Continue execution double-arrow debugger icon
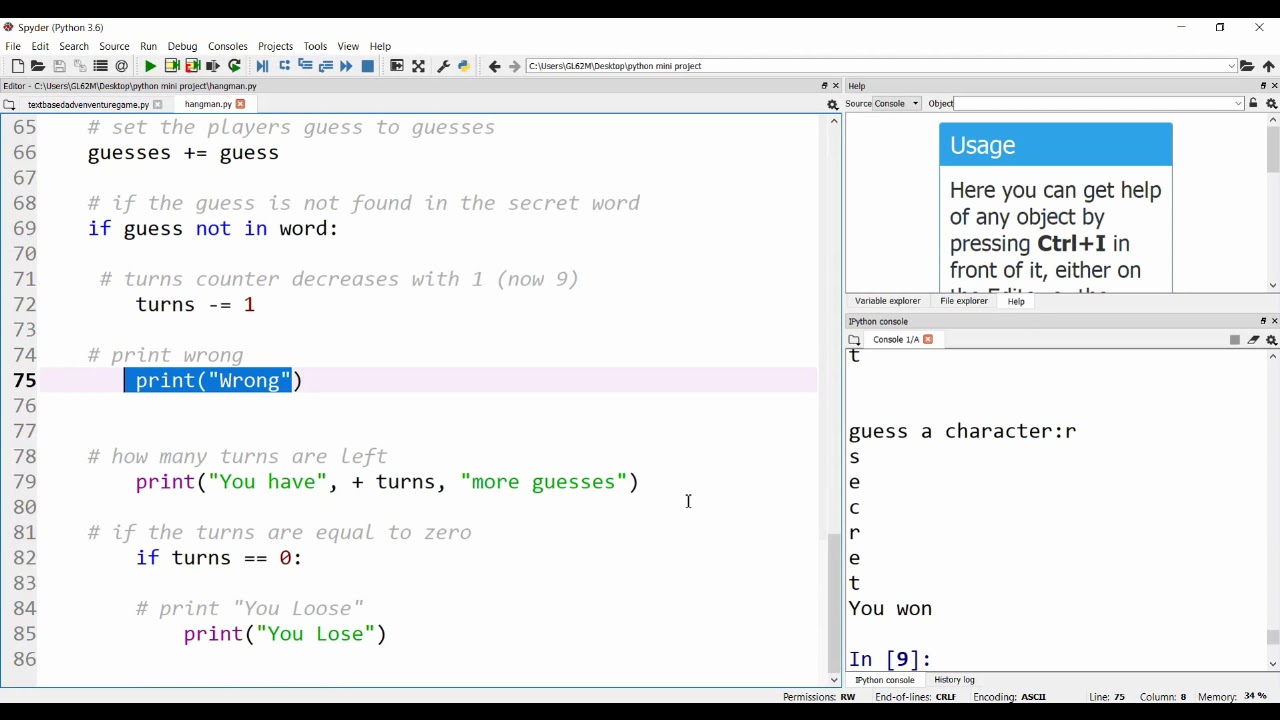The width and height of the screenshot is (1280, 720). pos(346,66)
